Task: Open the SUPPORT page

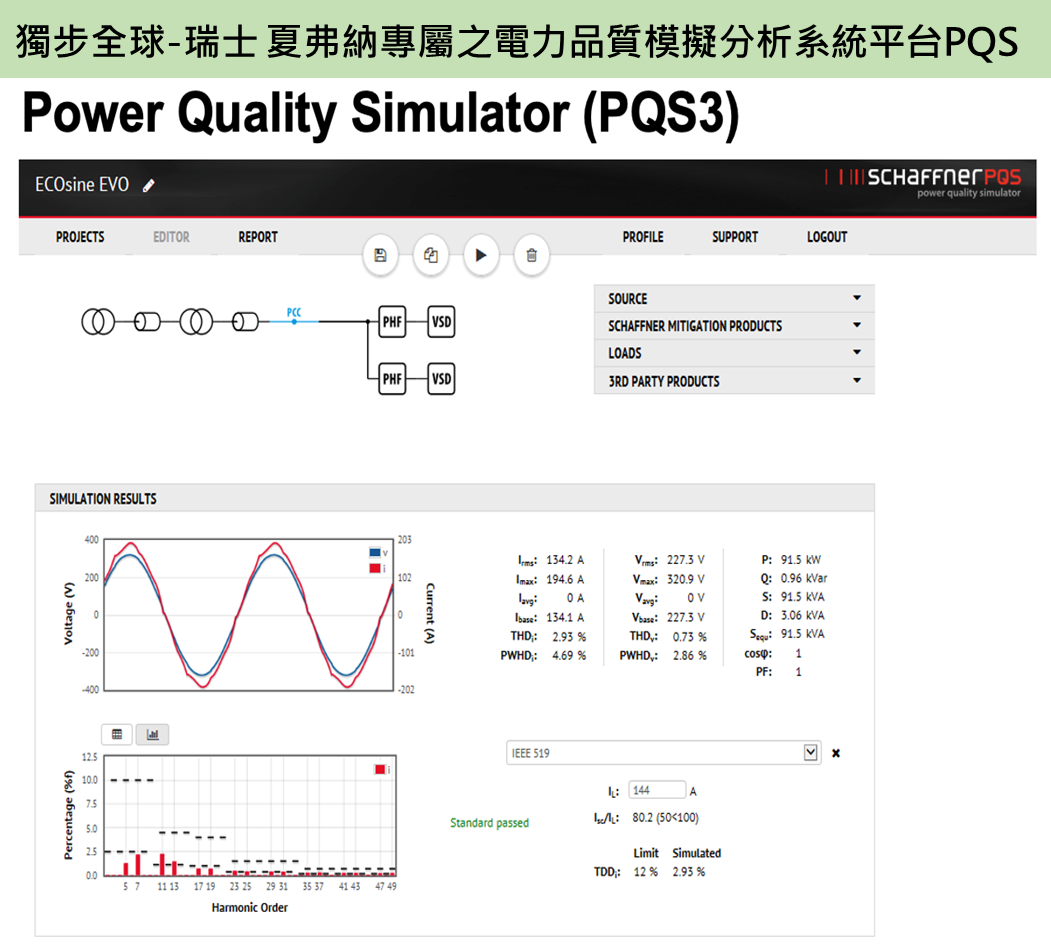Action: pos(735,237)
